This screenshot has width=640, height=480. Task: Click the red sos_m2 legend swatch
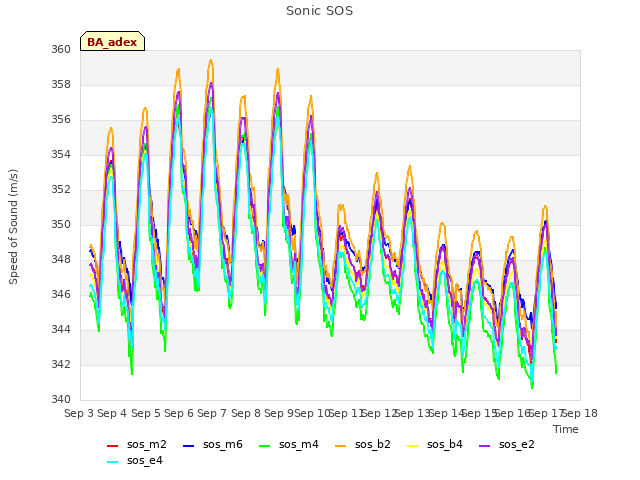click(x=112, y=446)
